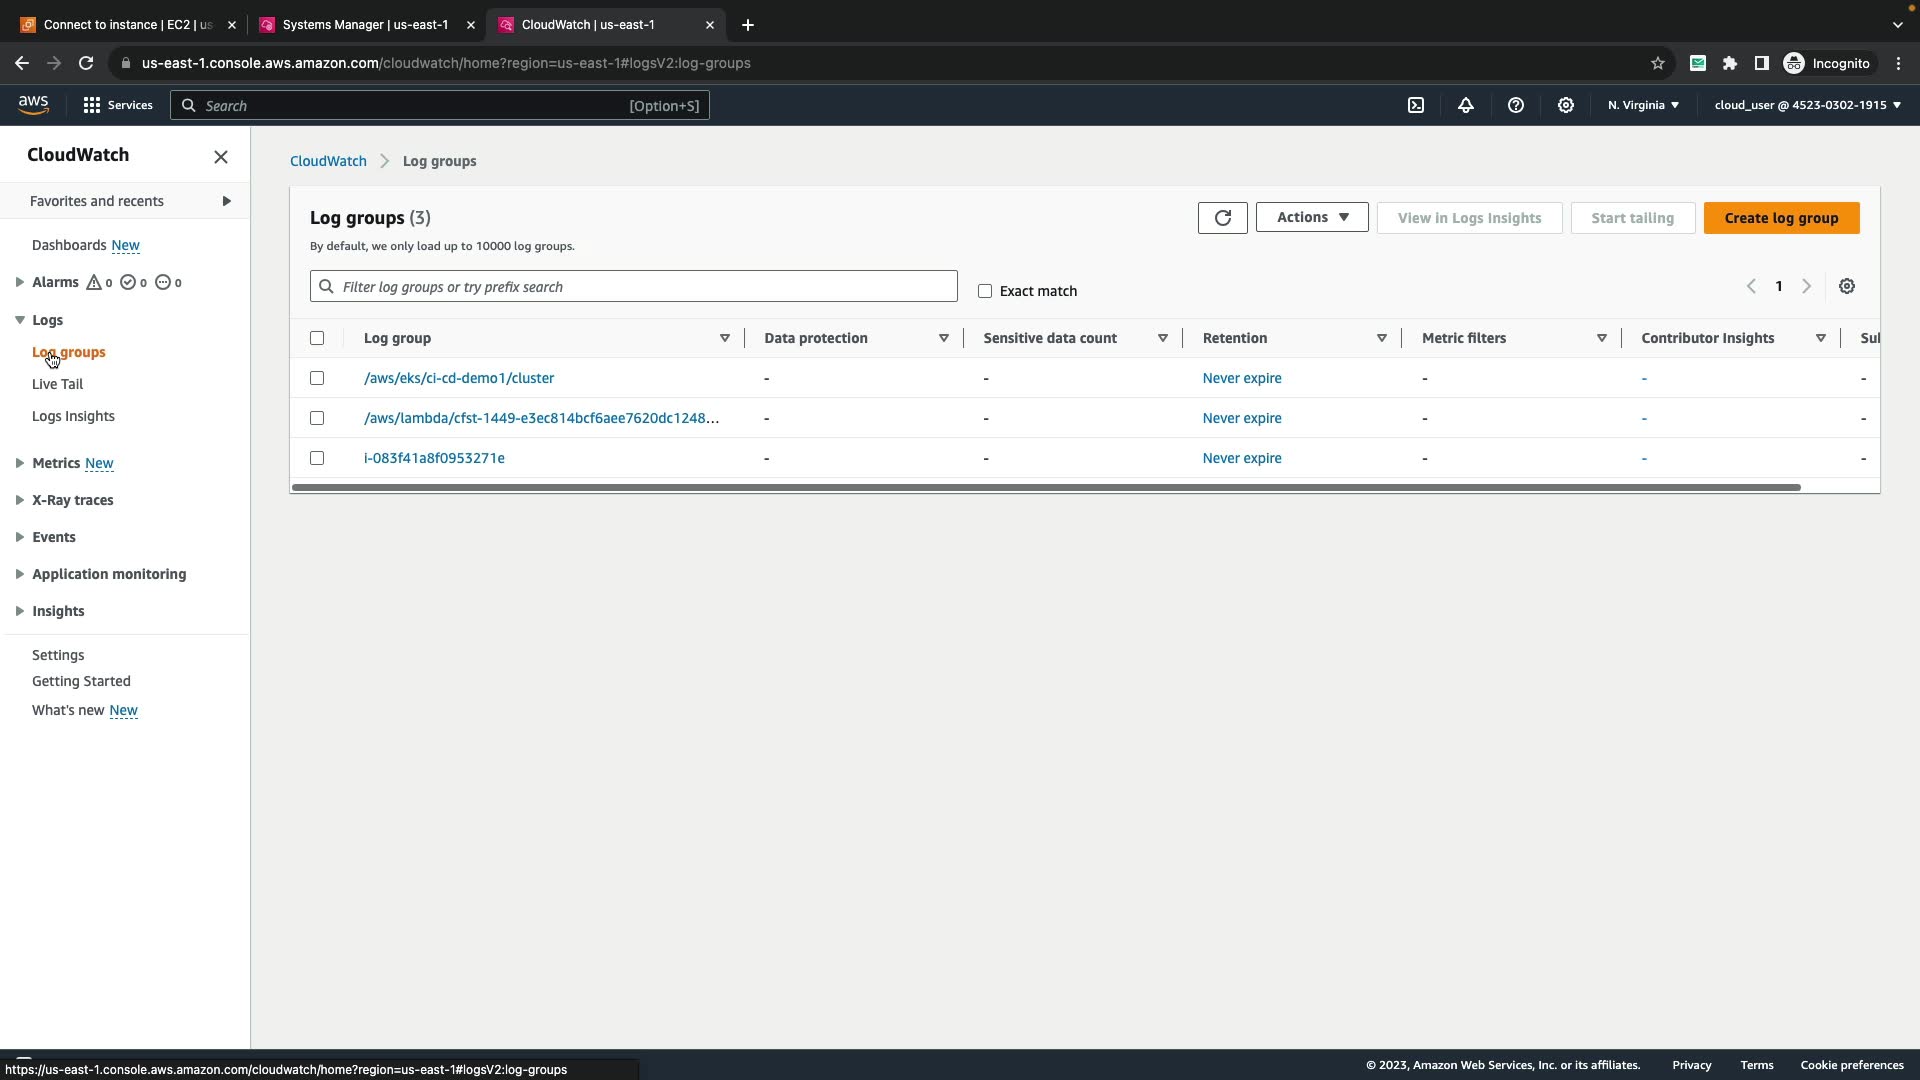Enable the Exact match checkbox
Image resolution: width=1920 pixels, height=1080 pixels.
point(985,291)
